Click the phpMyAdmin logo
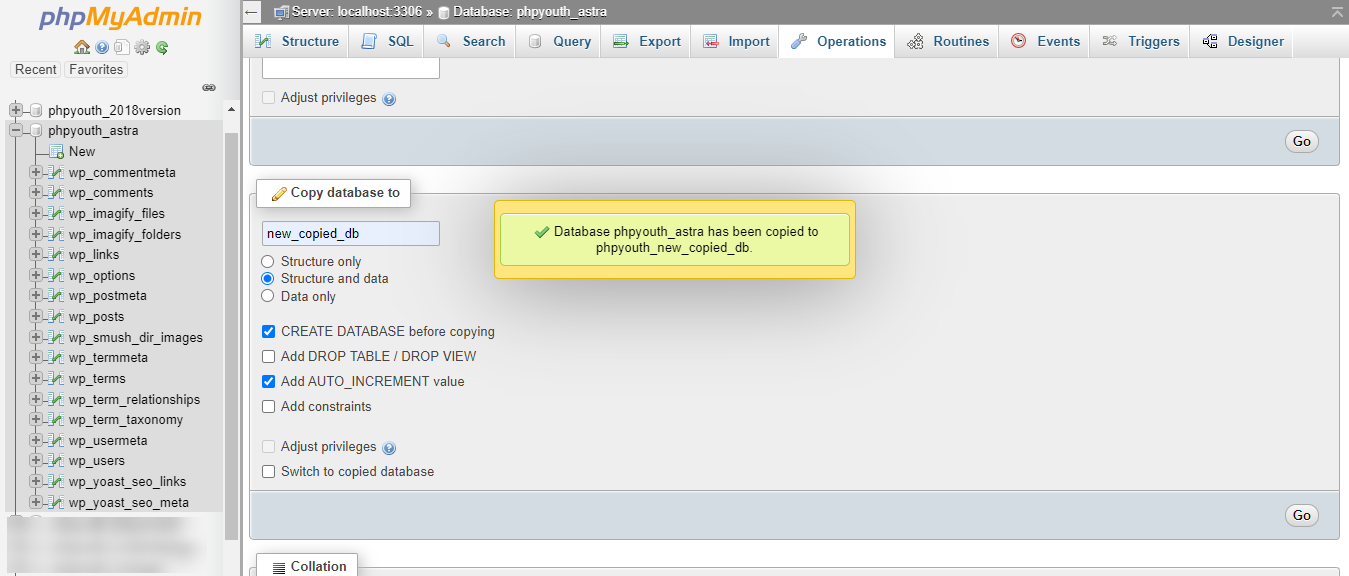The image size is (1349, 576). point(120,18)
